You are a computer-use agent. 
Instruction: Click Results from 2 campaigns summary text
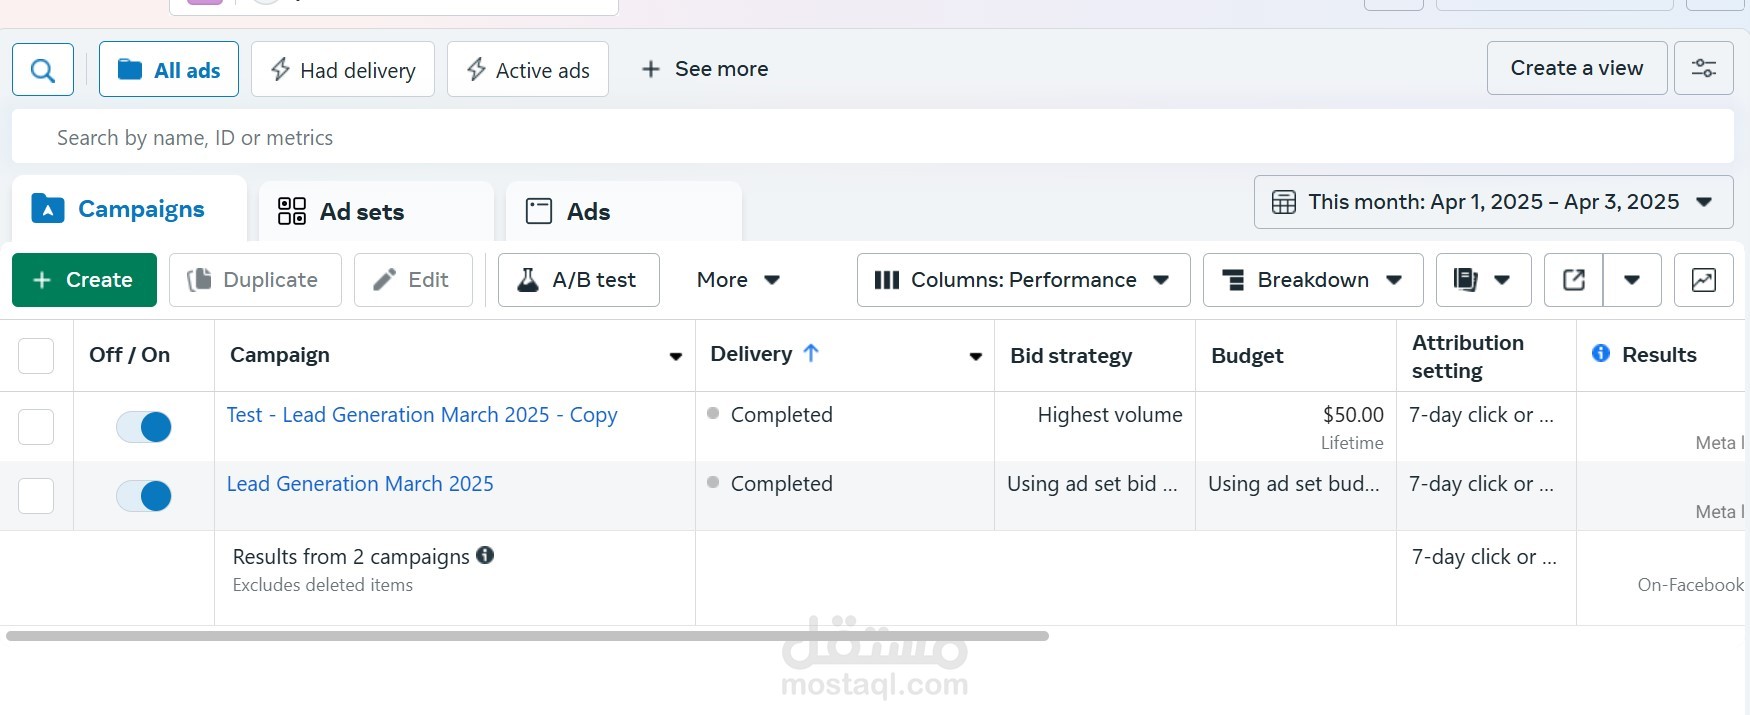tap(351, 557)
